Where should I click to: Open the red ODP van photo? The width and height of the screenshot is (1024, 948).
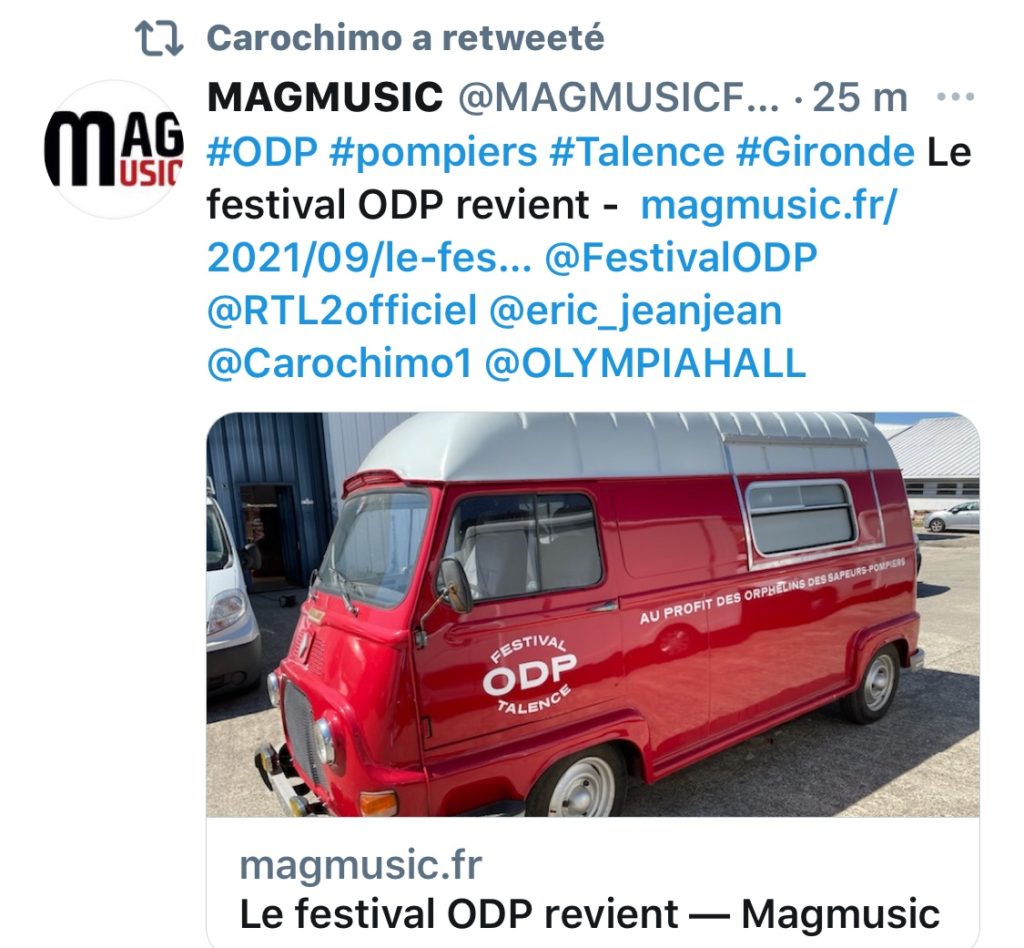pos(593,614)
